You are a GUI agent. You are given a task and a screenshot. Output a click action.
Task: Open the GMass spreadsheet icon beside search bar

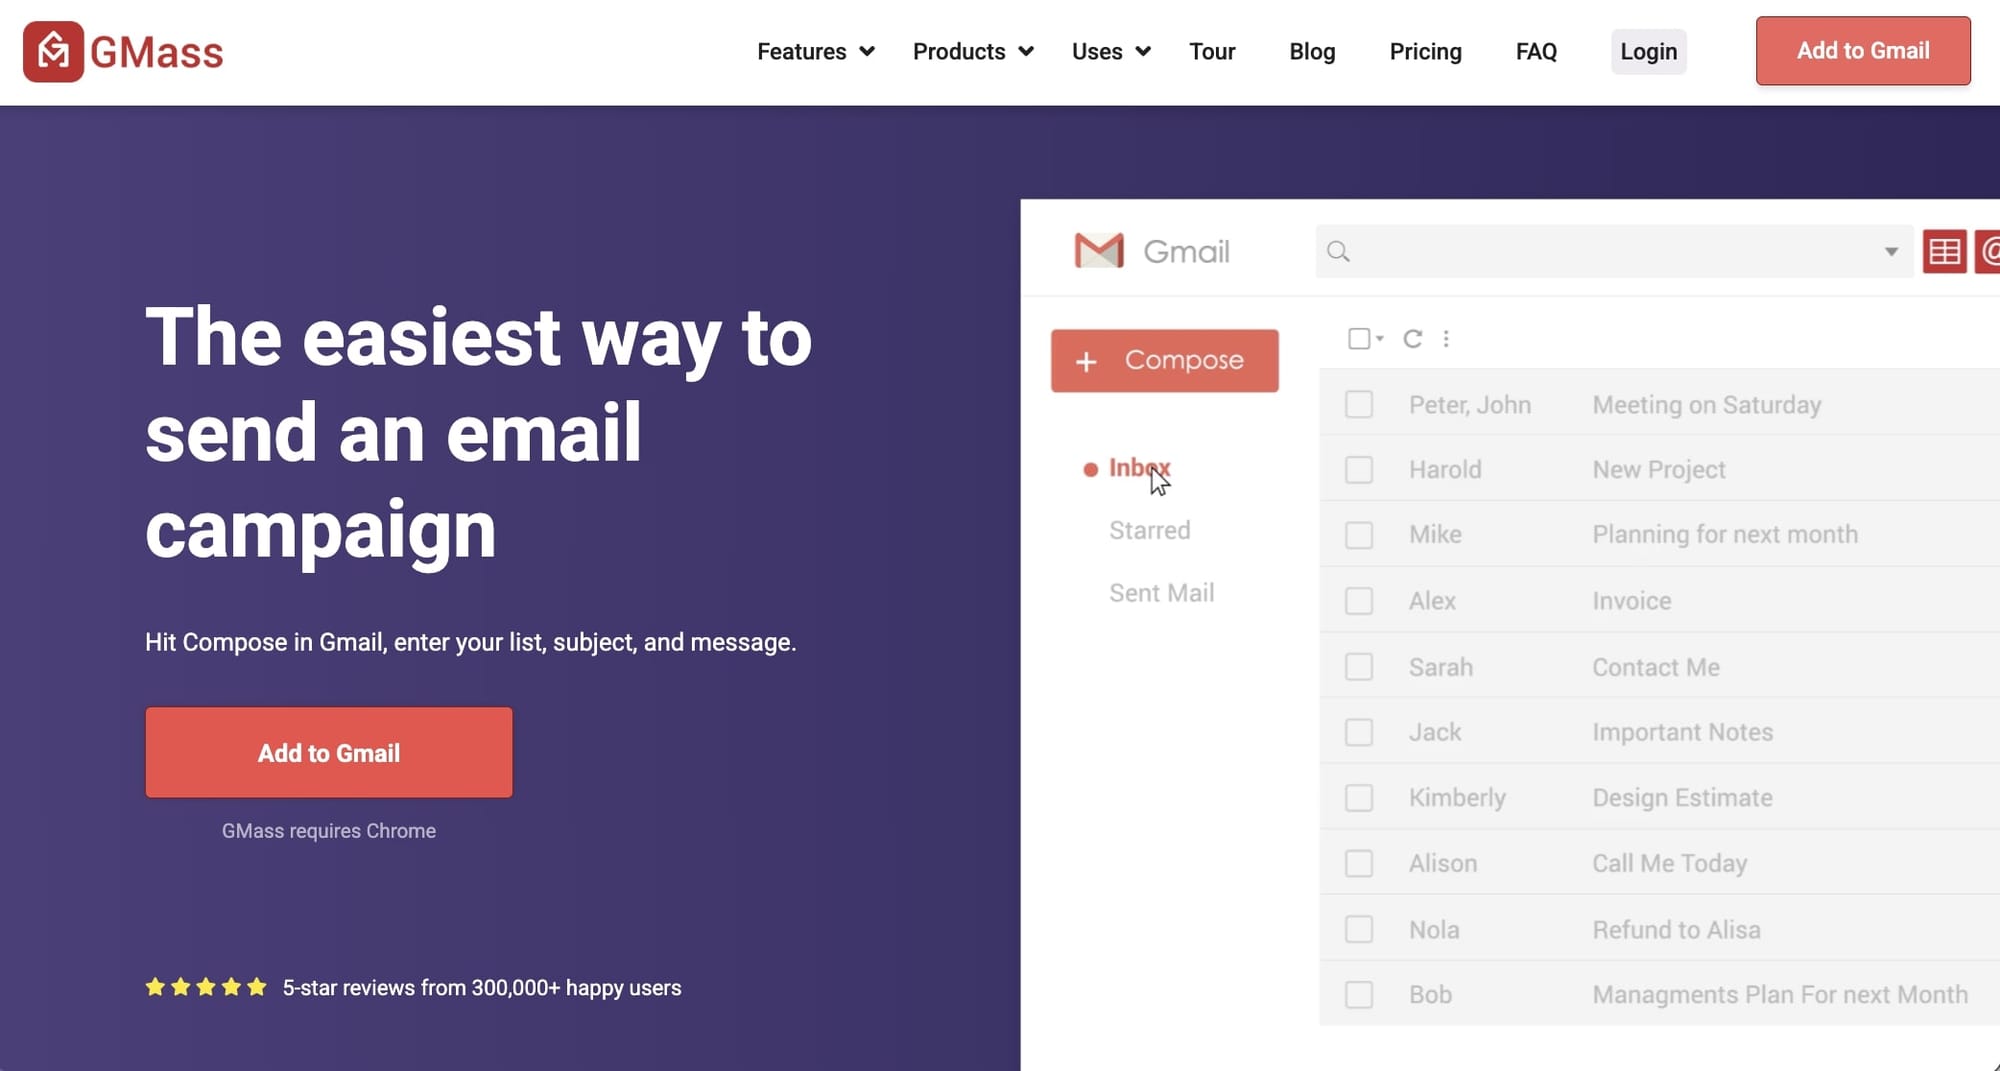[1945, 251]
